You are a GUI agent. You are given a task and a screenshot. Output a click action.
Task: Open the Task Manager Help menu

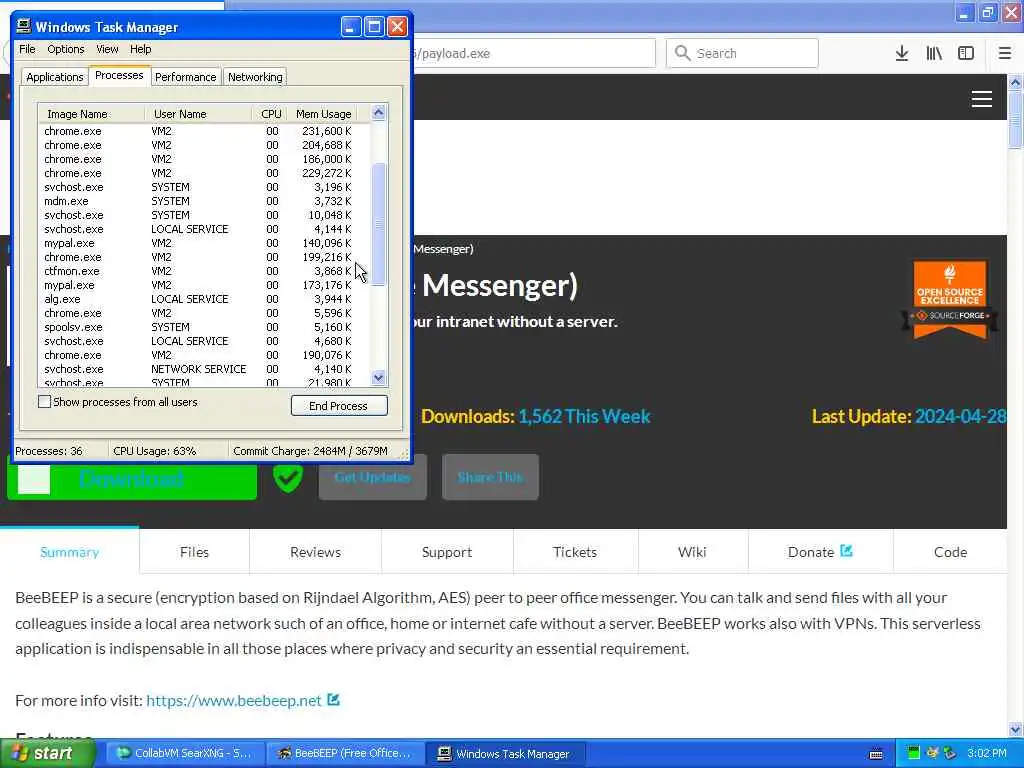[140, 49]
